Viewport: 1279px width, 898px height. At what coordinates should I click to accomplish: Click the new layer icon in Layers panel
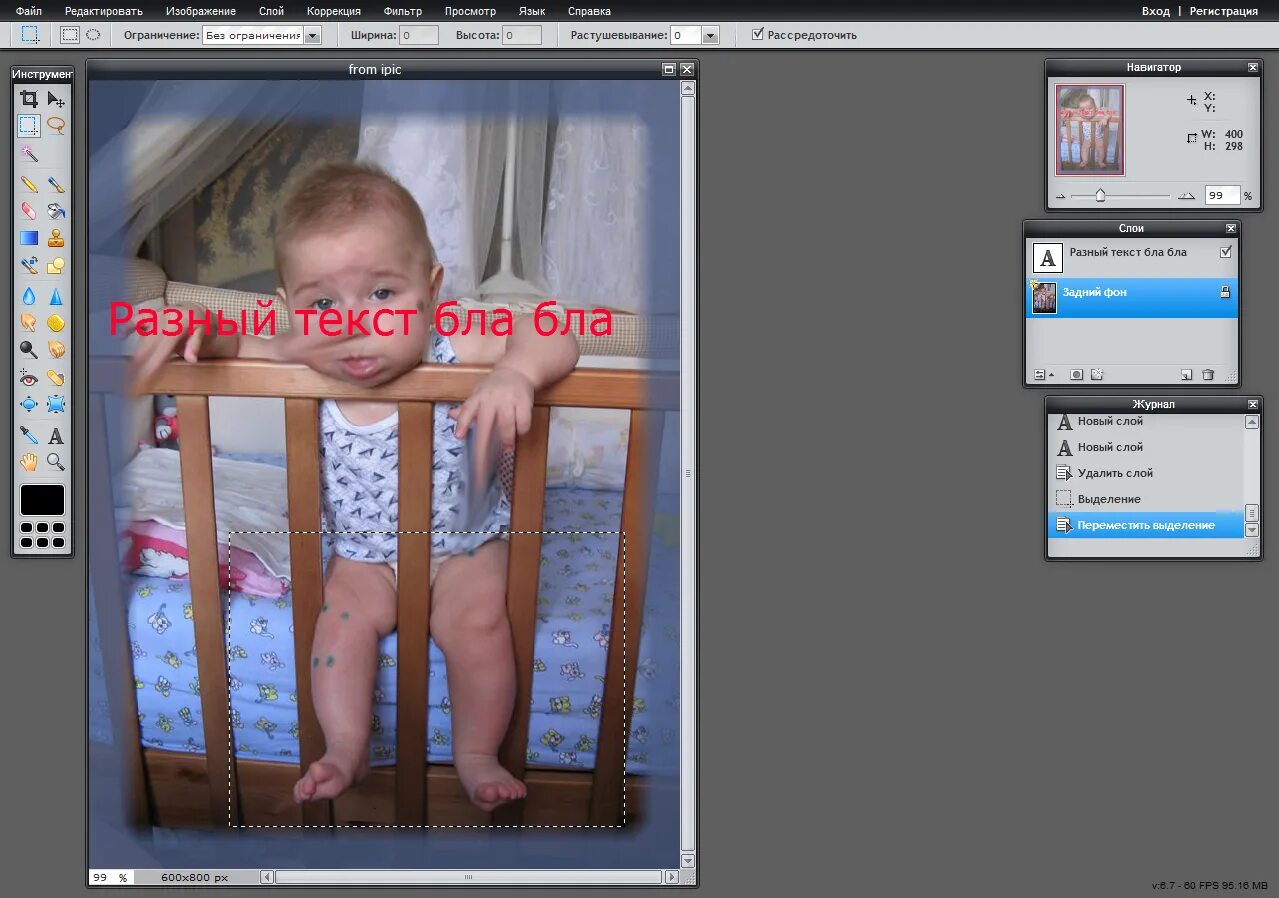[1186, 374]
